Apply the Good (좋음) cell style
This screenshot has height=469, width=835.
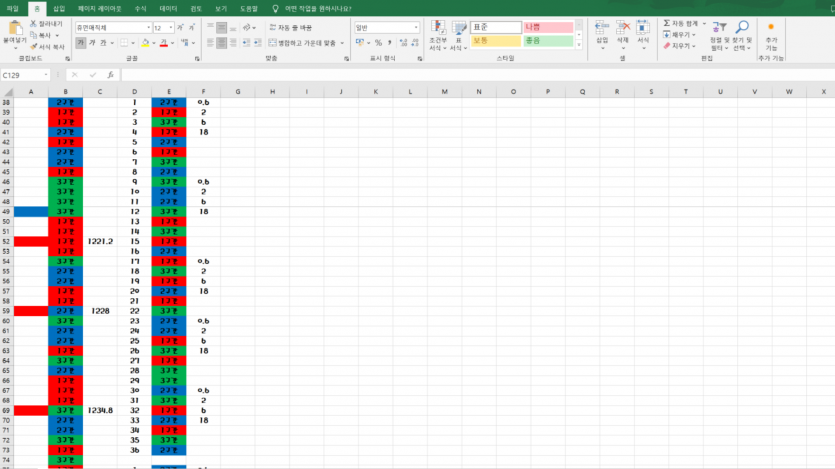pos(548,41)
